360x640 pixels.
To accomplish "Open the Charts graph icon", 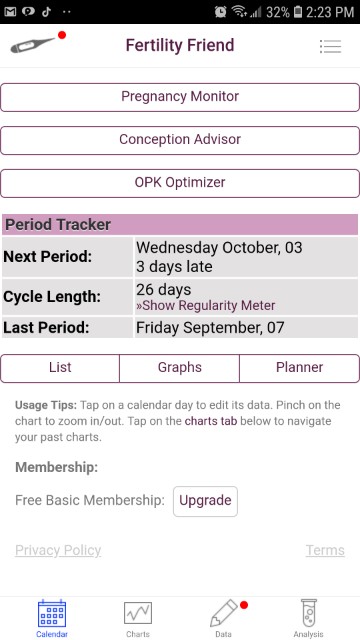I will pos(138,613).
